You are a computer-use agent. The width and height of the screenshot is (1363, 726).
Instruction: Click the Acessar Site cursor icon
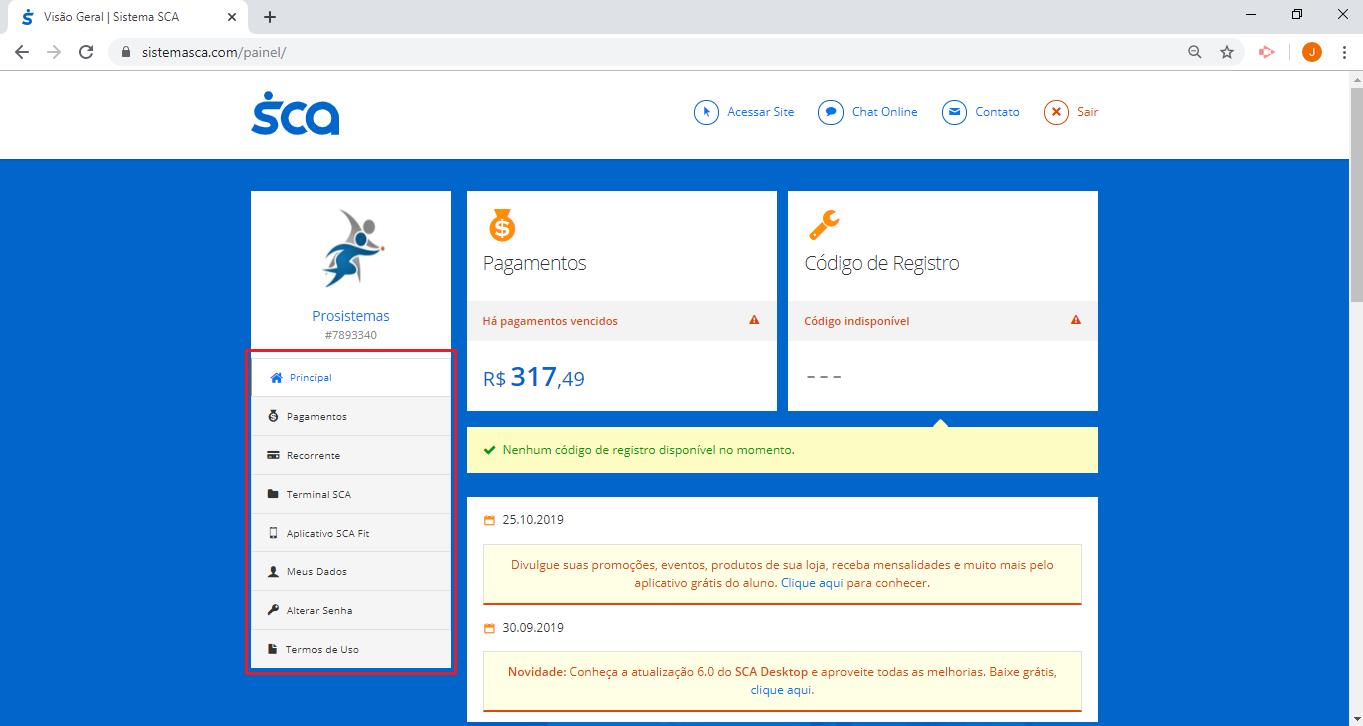point(707,112)
